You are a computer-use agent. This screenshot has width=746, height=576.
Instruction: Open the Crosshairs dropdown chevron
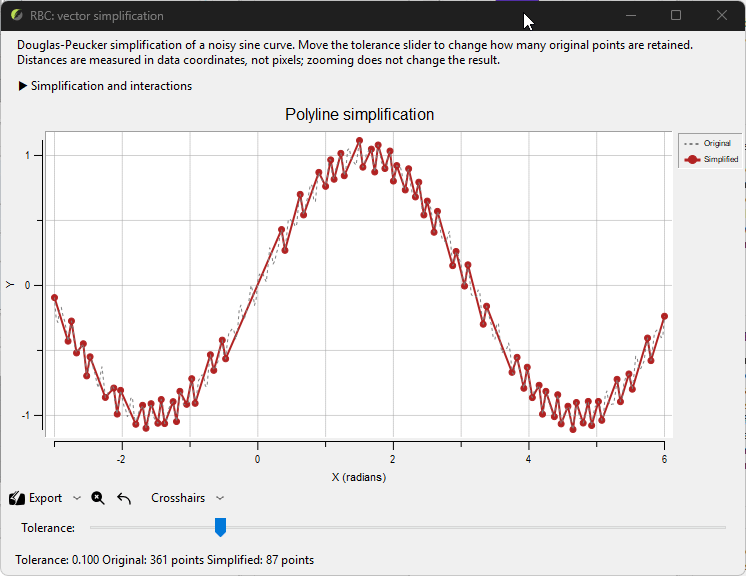220,498
